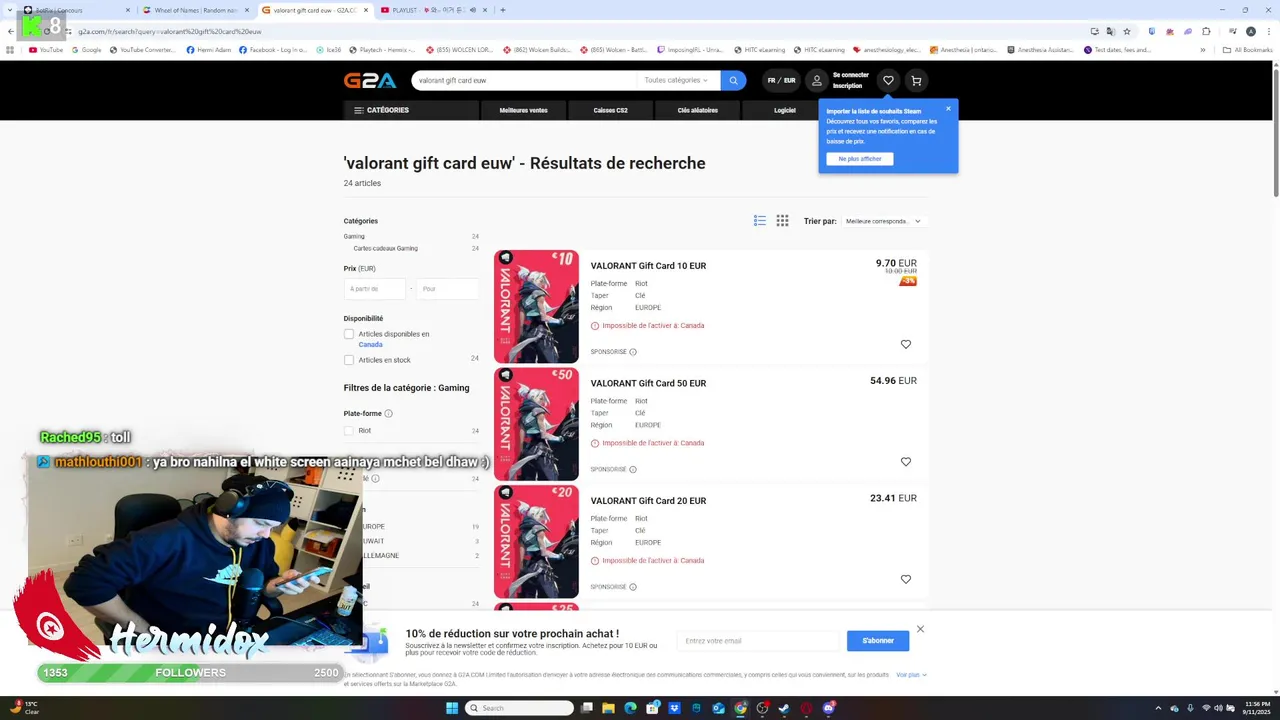Image resolution: width=1280 pixels, height=720 pixels.
Task: Close the newsletter discount banner
Action: tap(920, 629)
